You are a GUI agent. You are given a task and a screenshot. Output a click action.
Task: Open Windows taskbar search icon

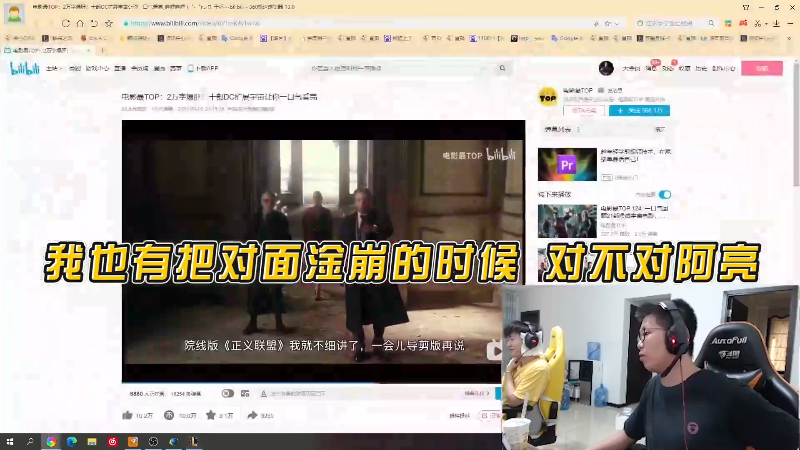tap(30, 442)
